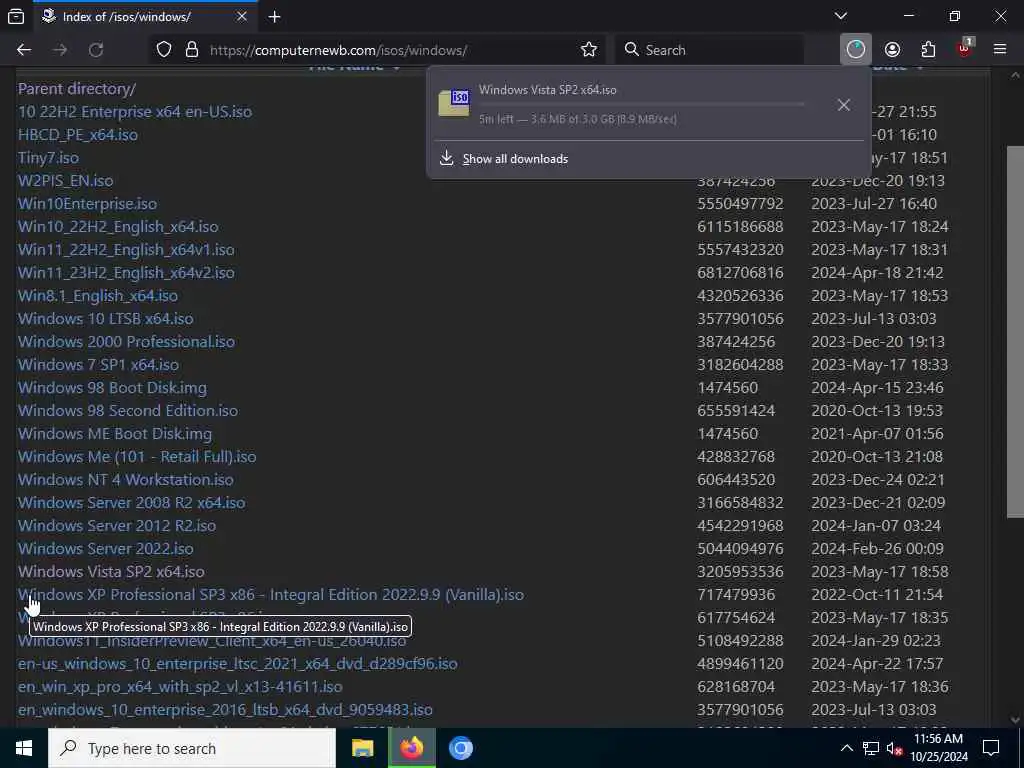Viewport: 1024px width, 768px height.
Task: Open Show all downloads
Action: tap(515, 159)
